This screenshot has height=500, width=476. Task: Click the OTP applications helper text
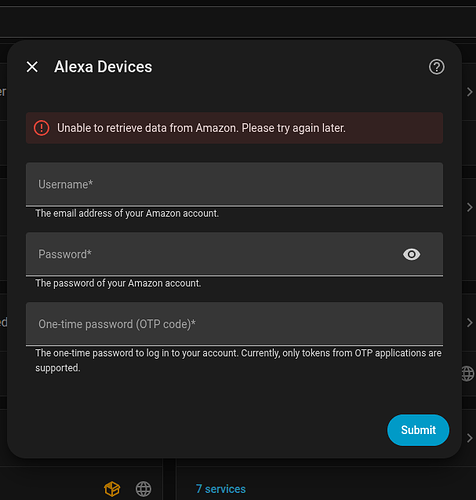(x=238, y=360)
